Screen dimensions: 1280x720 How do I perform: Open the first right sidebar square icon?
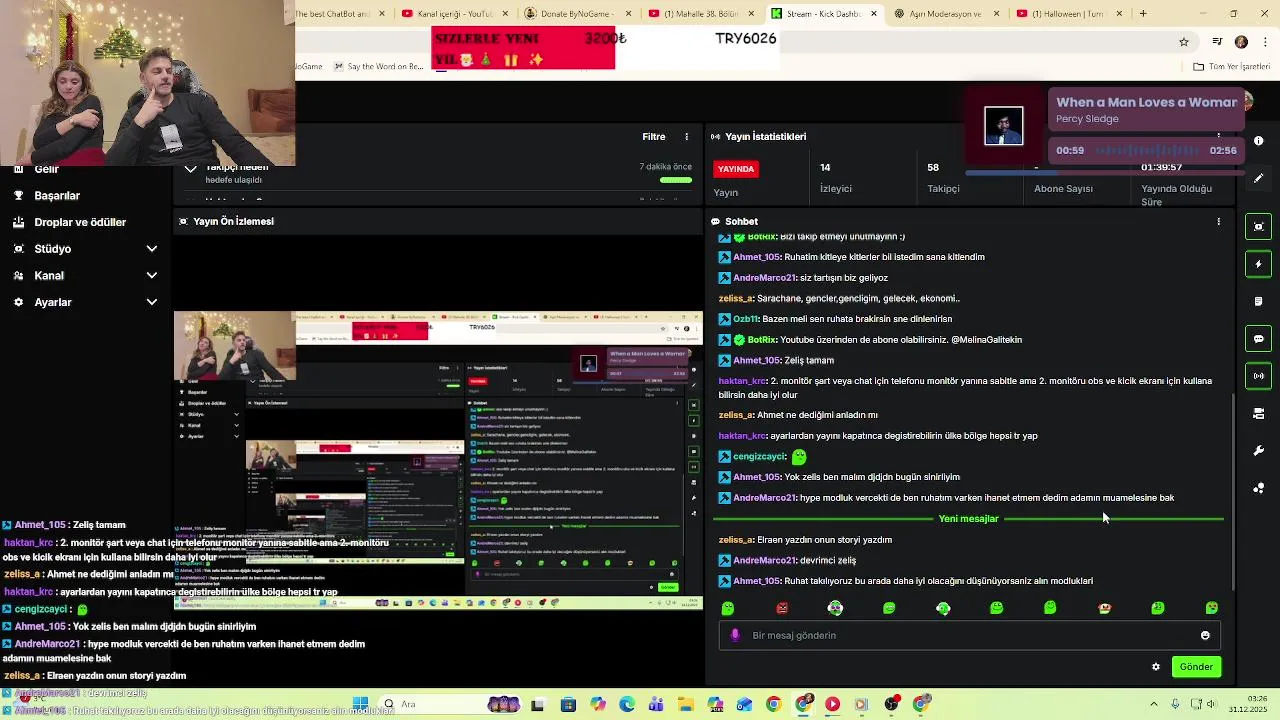point(1258,226)
